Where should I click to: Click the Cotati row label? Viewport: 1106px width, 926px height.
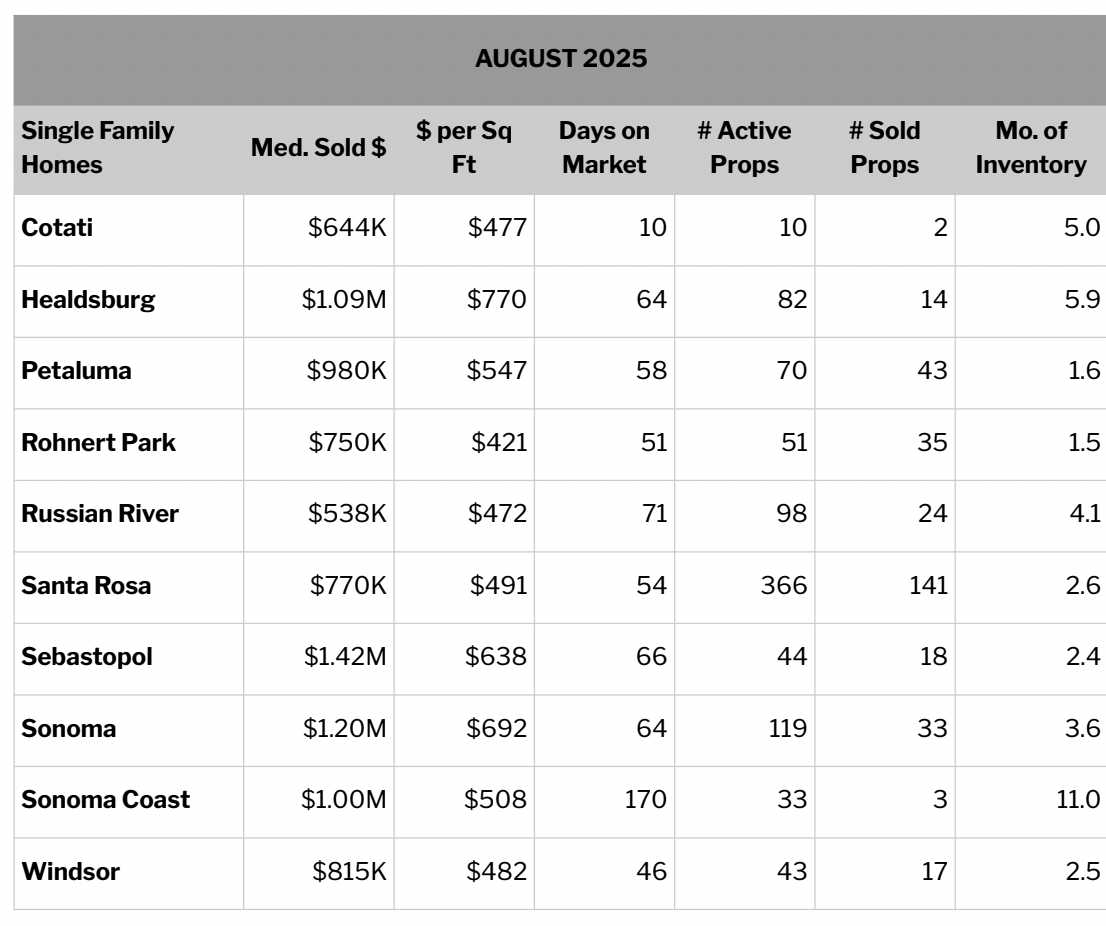click(x=57, y=228)
